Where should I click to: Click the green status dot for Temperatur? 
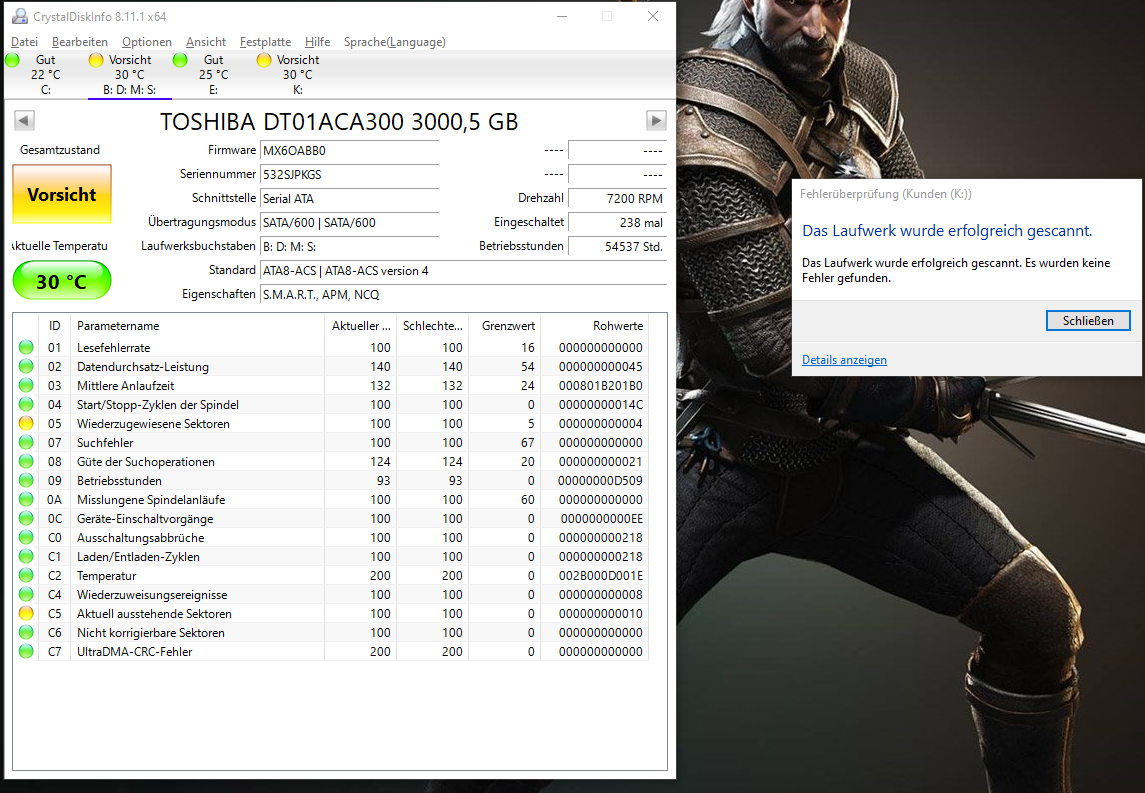[26, 575]
